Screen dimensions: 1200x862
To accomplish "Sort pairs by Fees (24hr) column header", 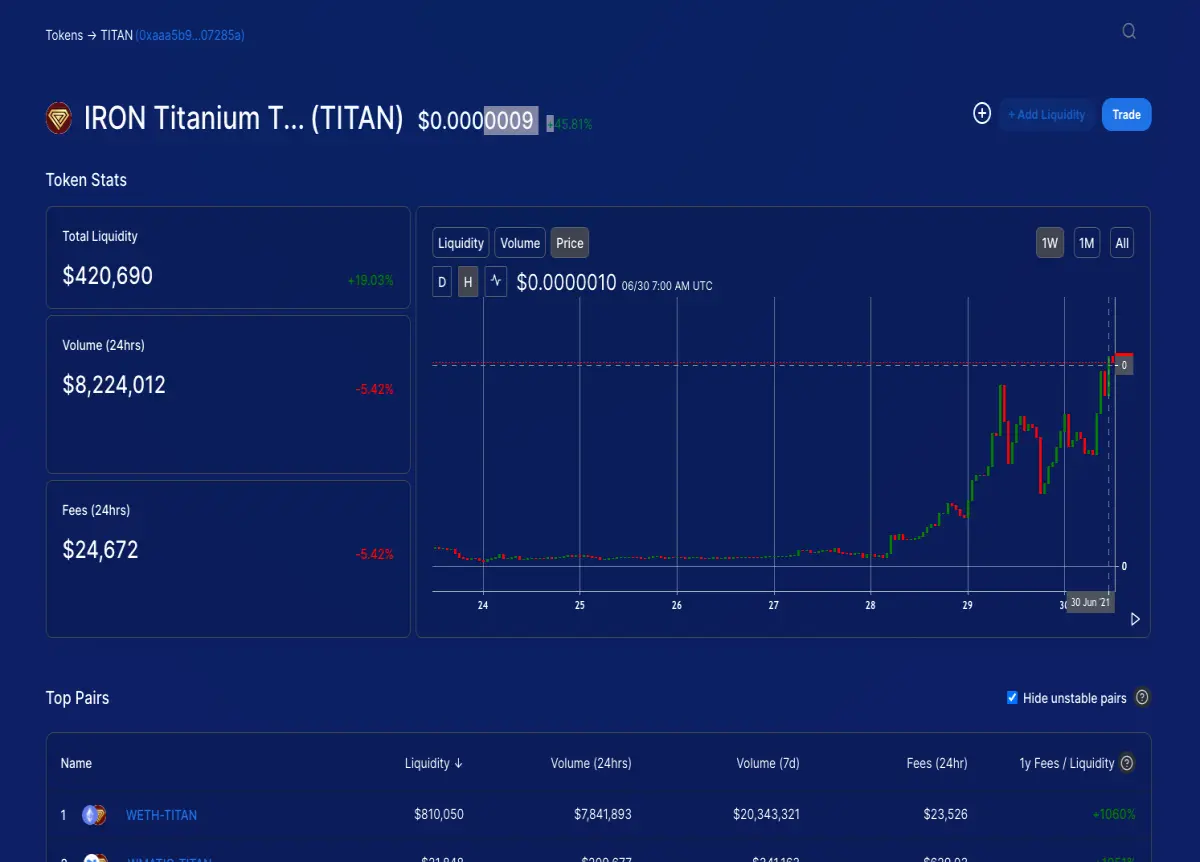I will point(937,763).
